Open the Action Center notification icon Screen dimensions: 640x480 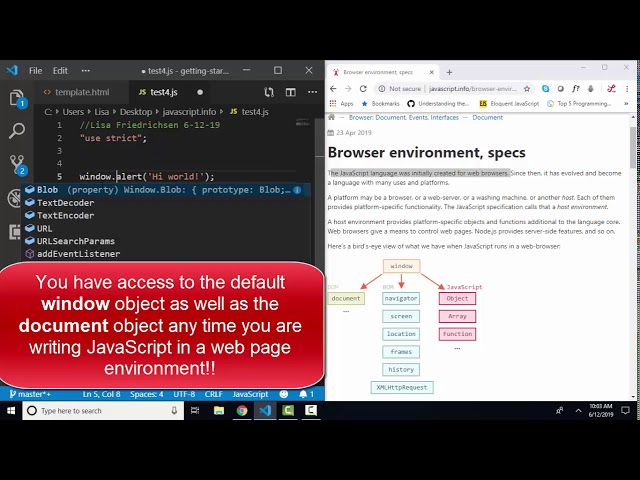tap(625, 411)
